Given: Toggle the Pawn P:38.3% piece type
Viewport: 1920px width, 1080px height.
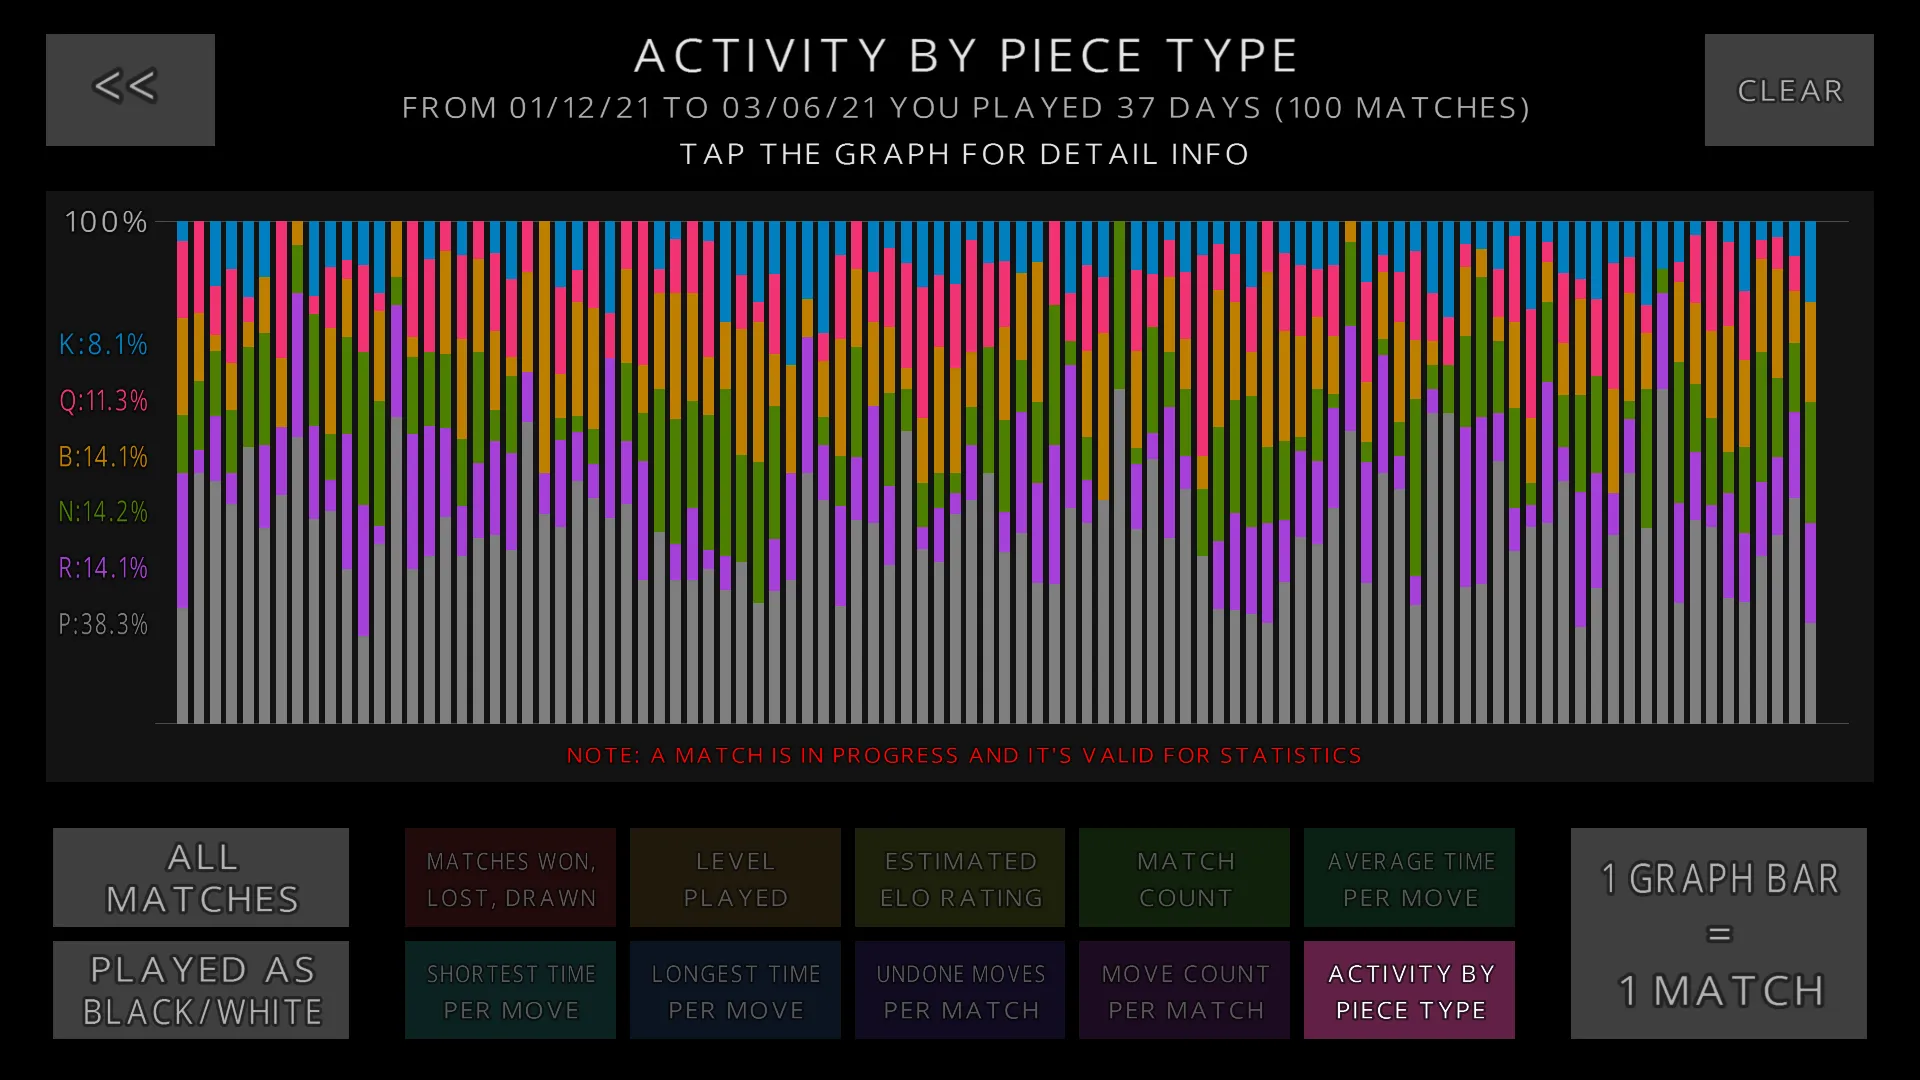Looking at the screenshot, I should pyautogui.click(x=102, y=622).
